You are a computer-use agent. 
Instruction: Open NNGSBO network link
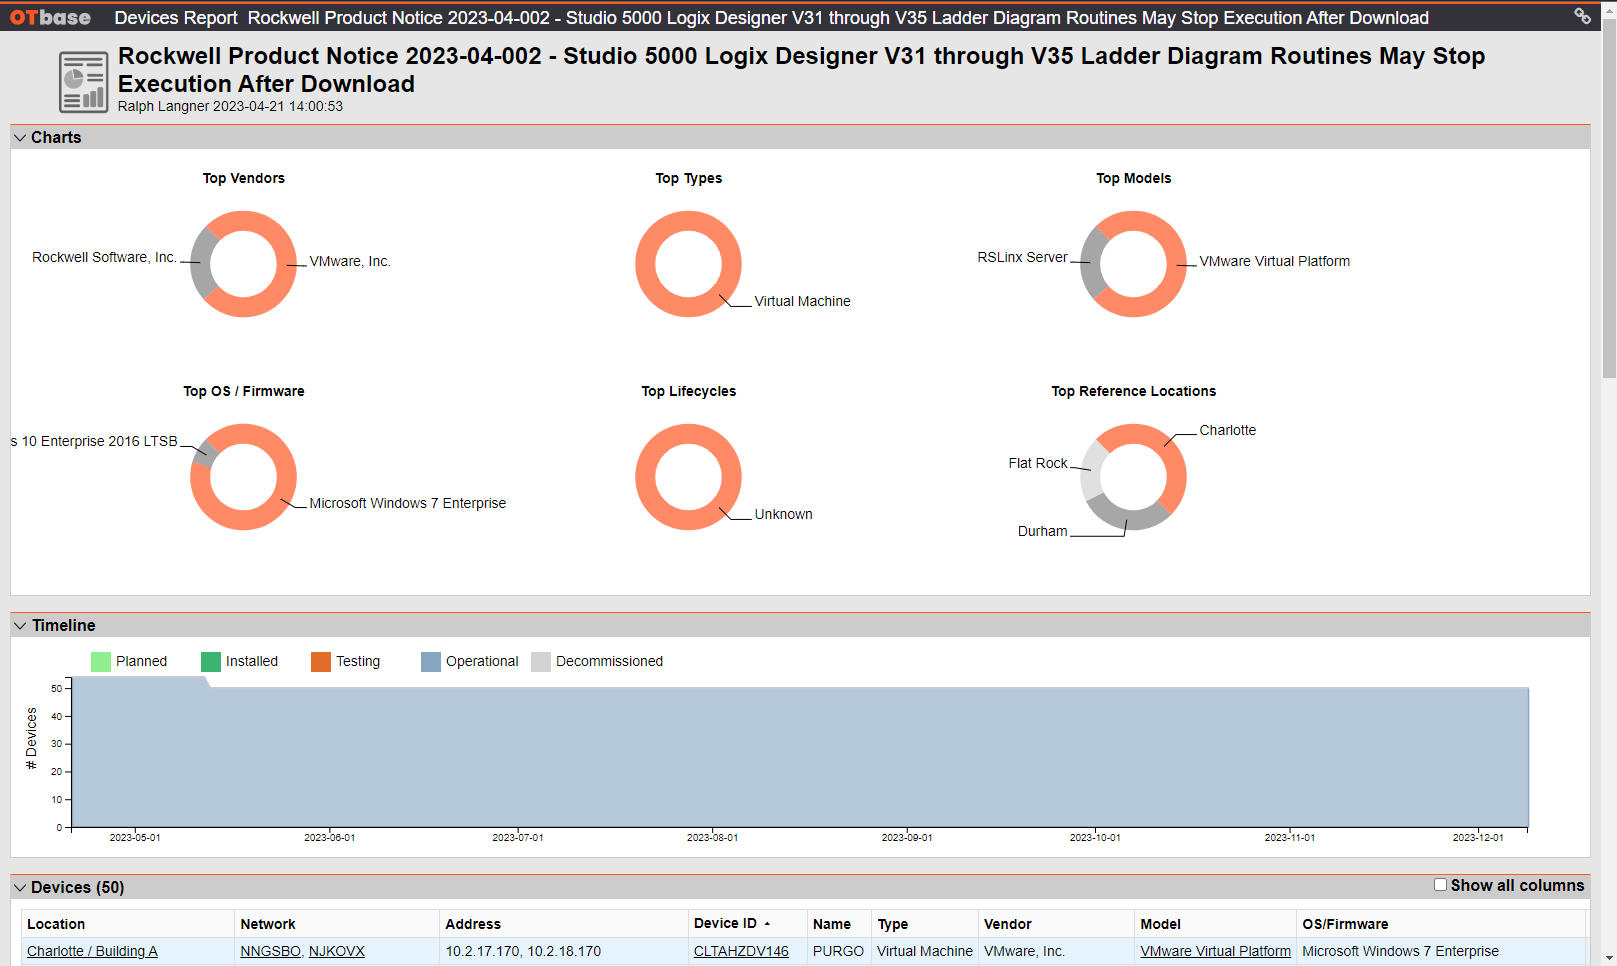[270, 951]
